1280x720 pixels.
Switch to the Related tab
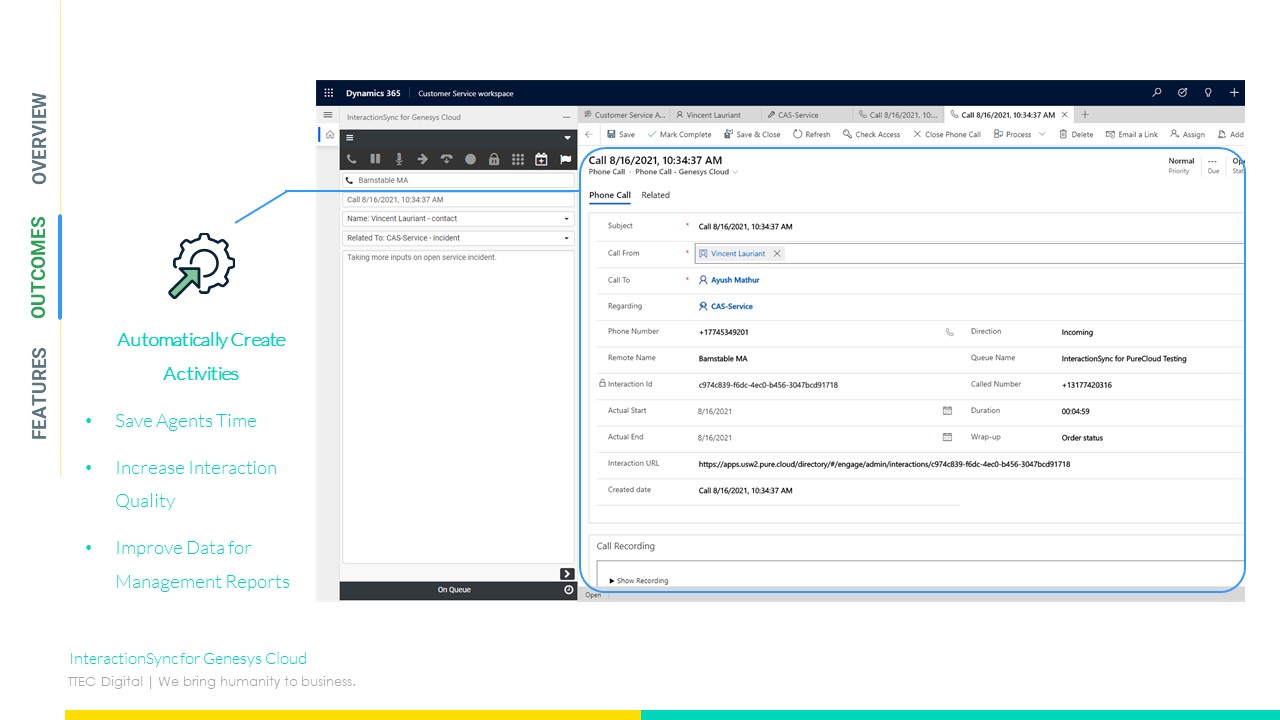coord(655,195)
